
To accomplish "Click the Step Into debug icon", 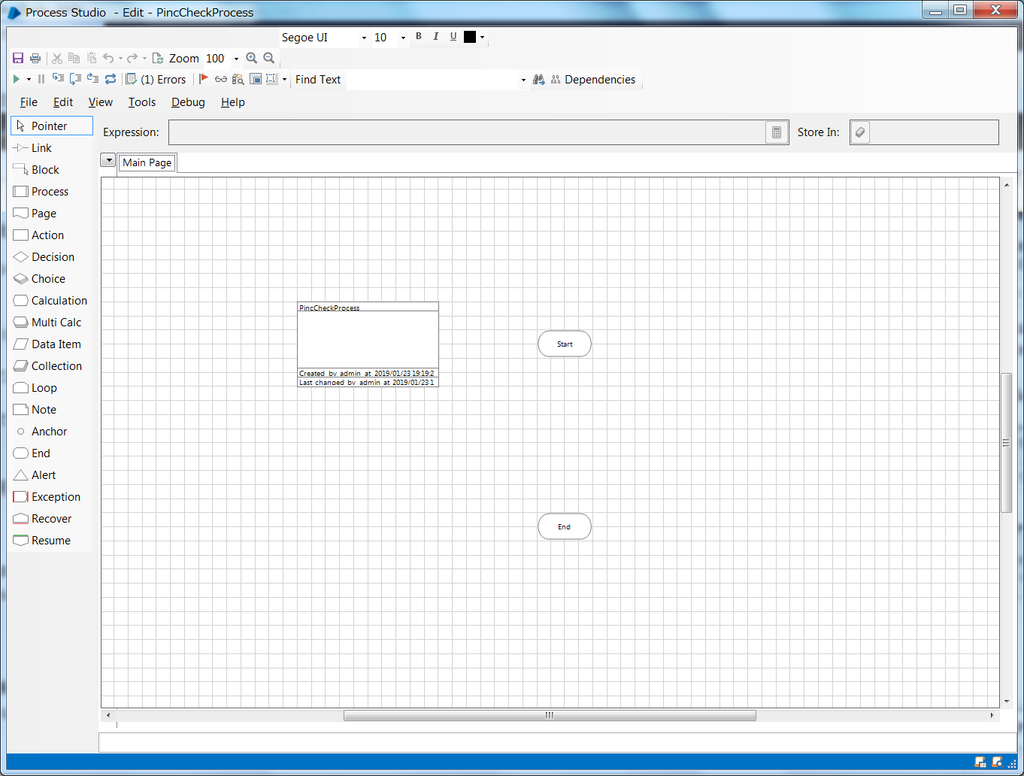I will click(58, 79).
